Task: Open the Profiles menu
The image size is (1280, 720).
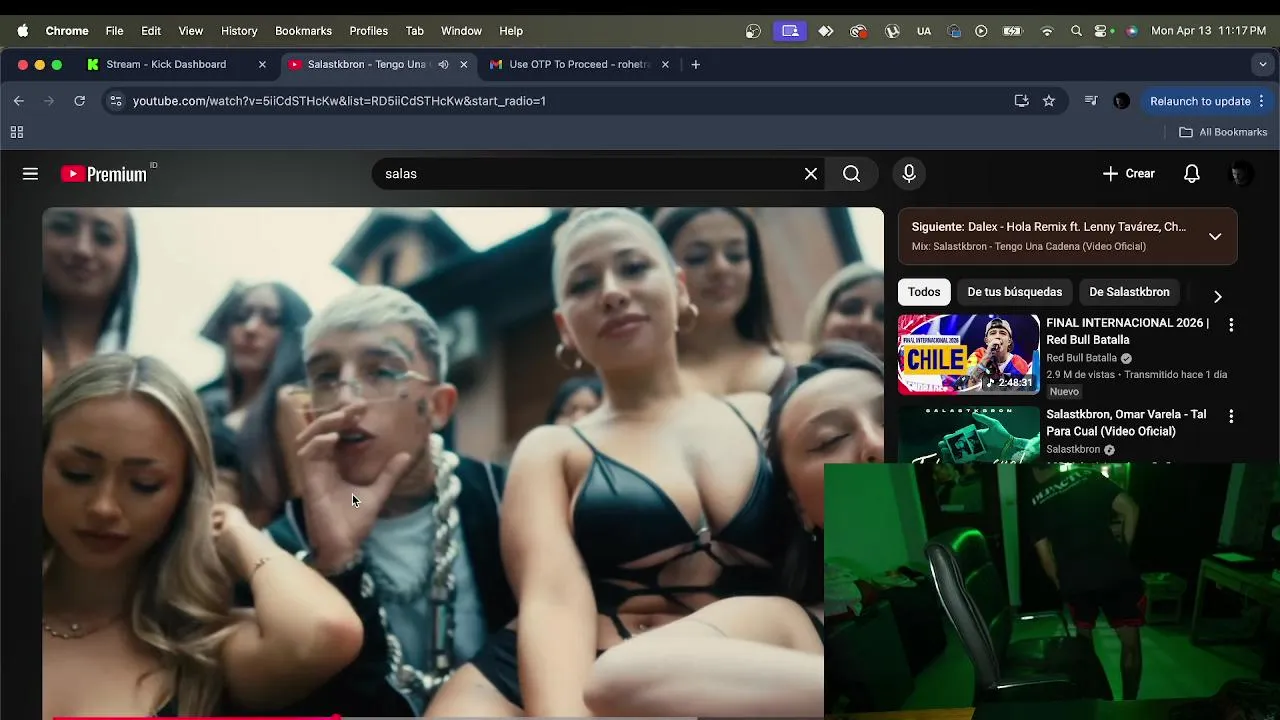Action: click(x=368, y=31)
